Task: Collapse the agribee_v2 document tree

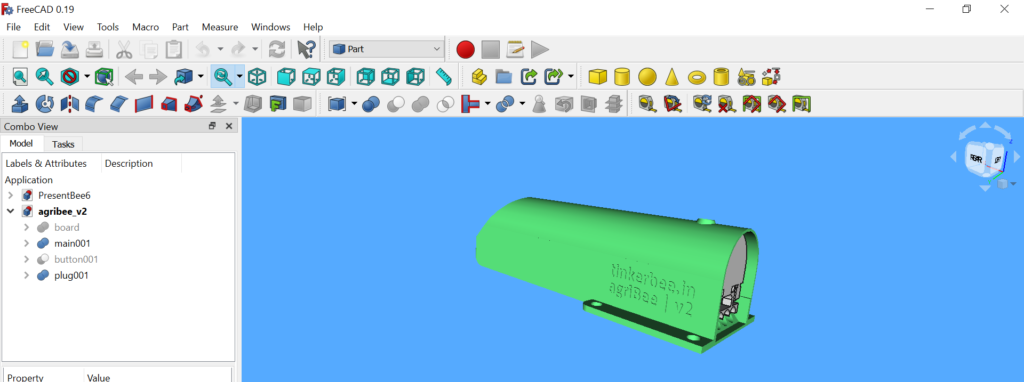Action: pos(10,211)
